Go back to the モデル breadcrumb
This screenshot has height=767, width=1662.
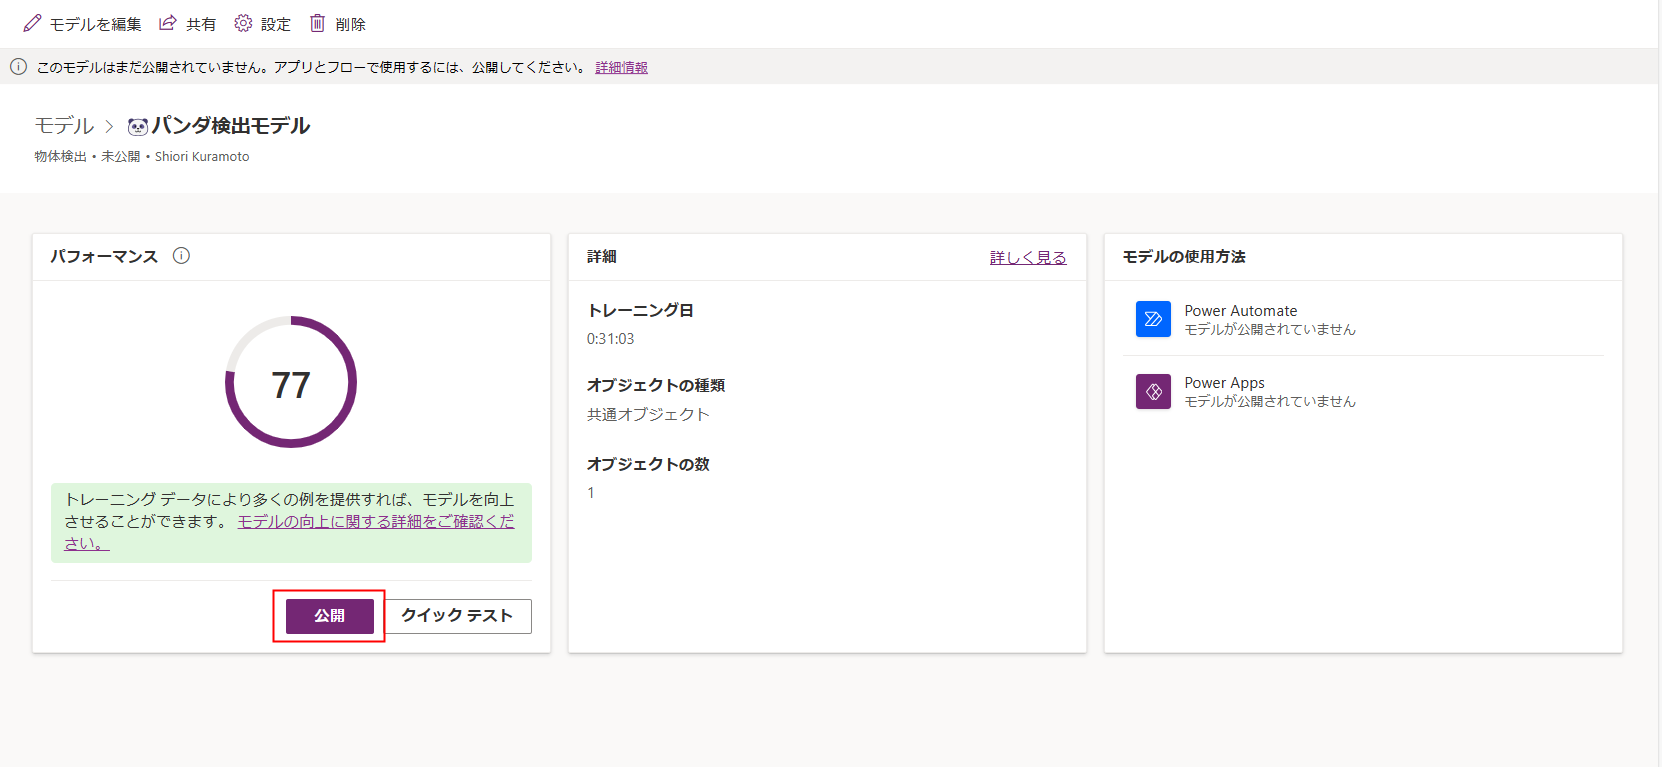pyautogui.click(x=64, y=125)
